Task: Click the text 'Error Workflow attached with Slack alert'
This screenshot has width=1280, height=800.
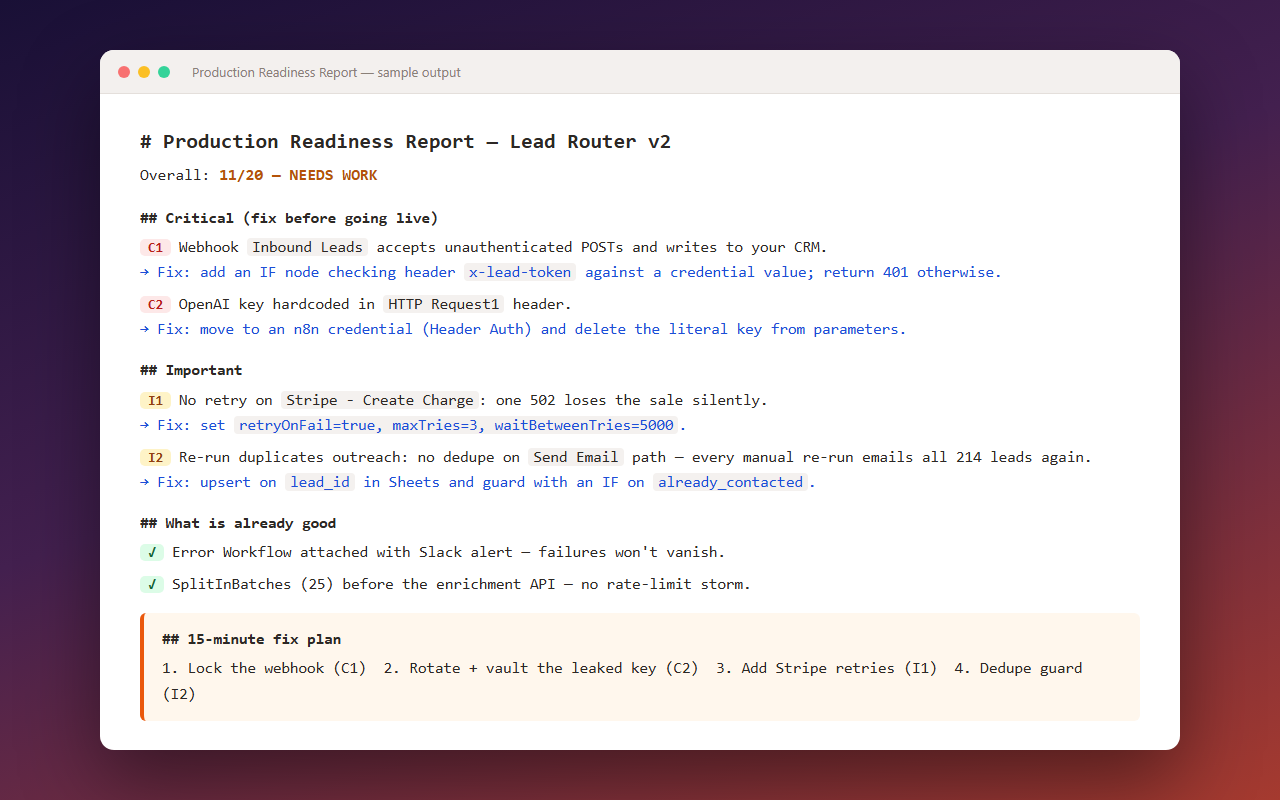Action: (x=343, y=552)
